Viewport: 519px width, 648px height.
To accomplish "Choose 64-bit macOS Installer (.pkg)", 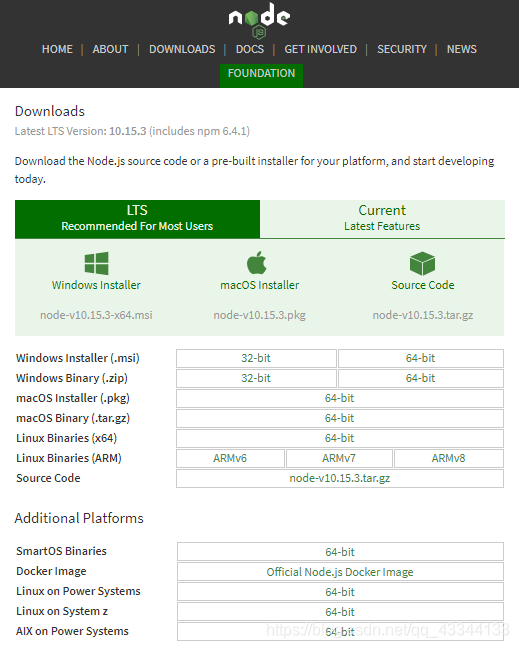I will pyautogui.click(x=340, y=398).
